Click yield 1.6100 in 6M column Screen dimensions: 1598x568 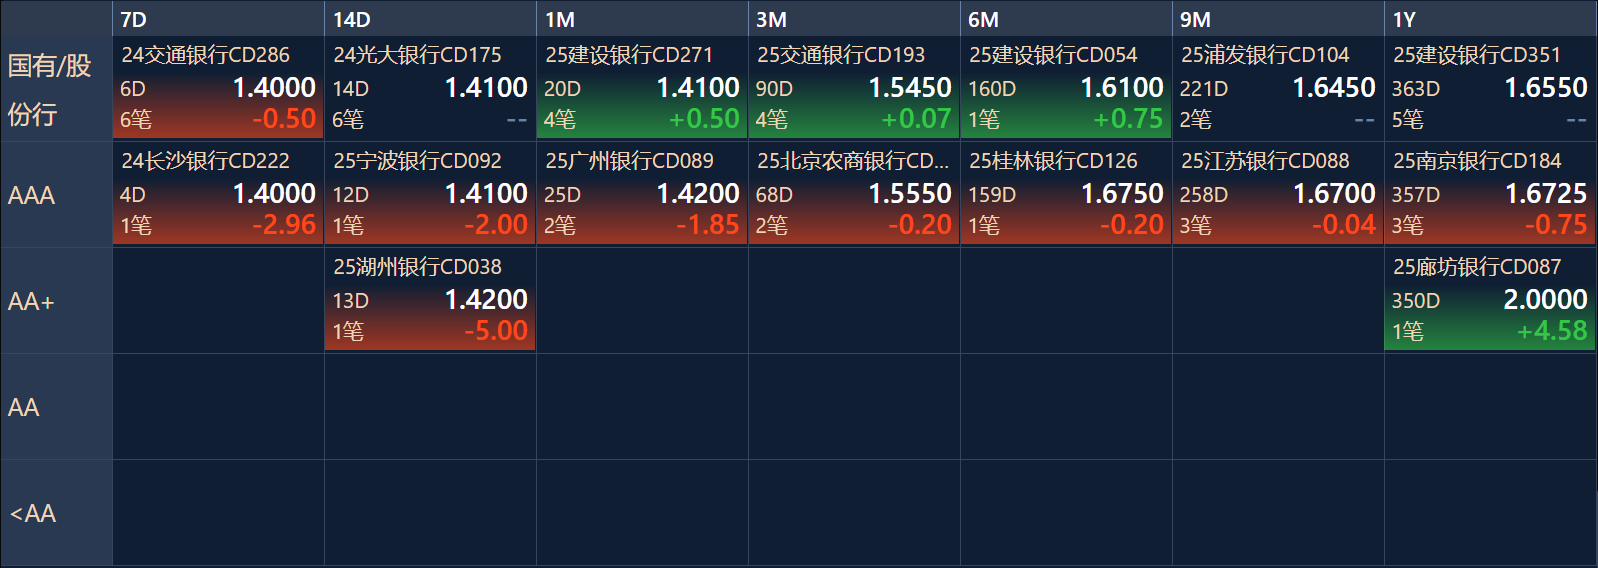coord(1122,88)
